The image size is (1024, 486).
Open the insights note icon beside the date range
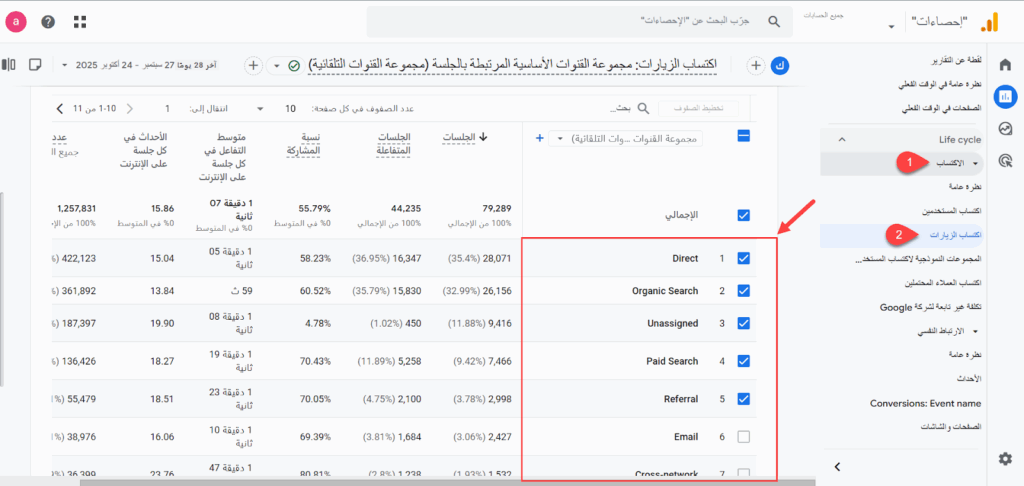(36, 65)
